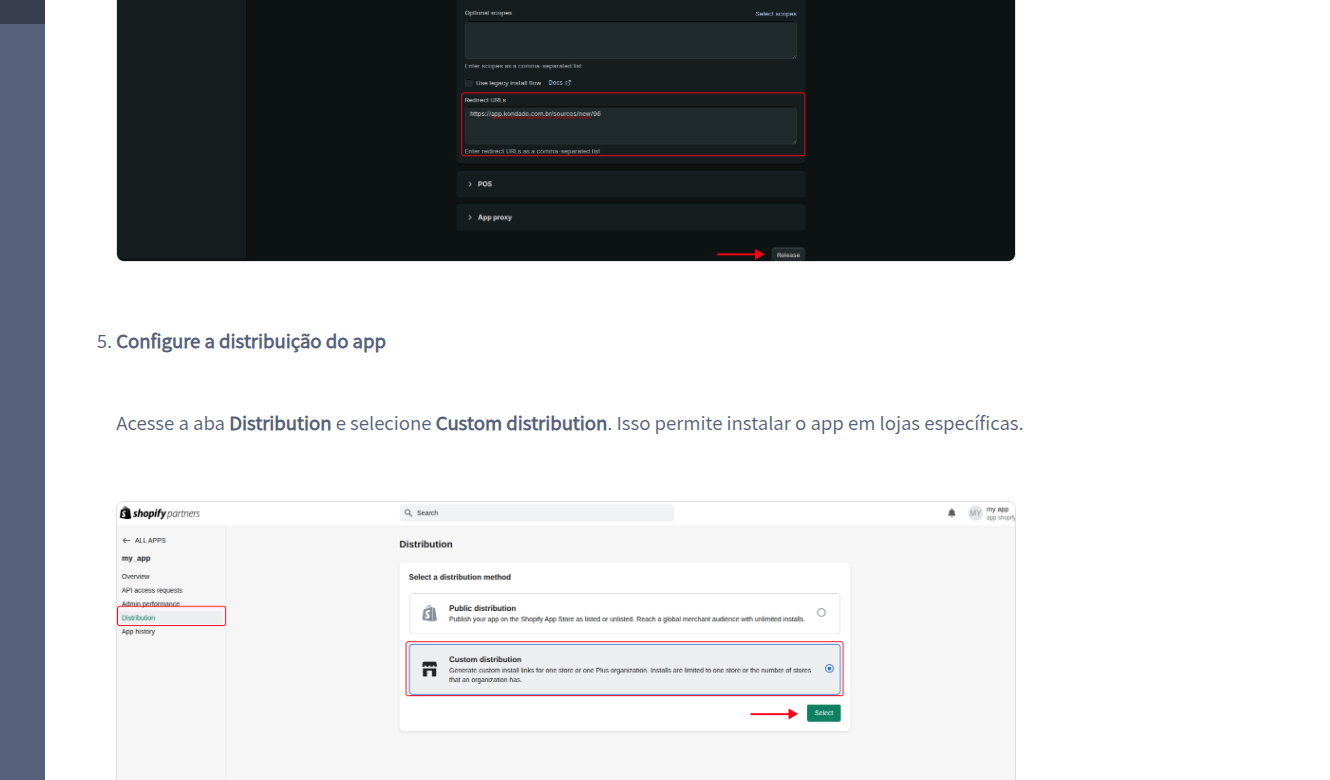Click the Release button
The image size is (1330, 780).
point(788,255)
